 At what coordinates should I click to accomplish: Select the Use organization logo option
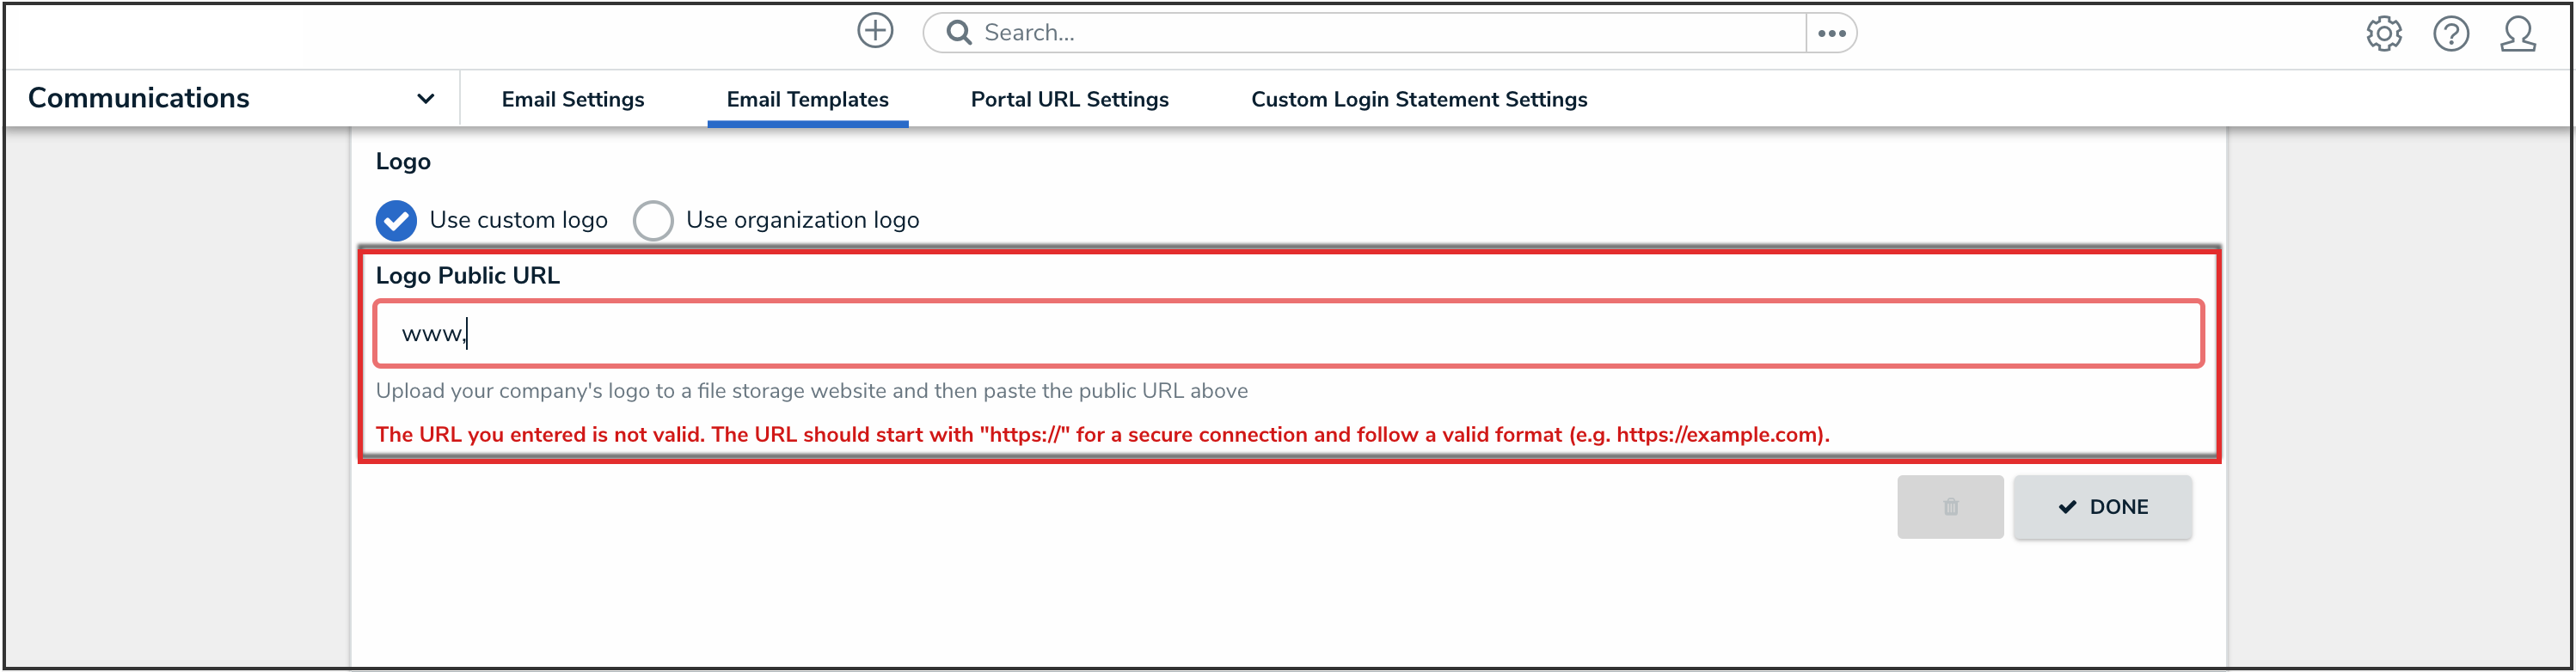click(x=654, y=220)
